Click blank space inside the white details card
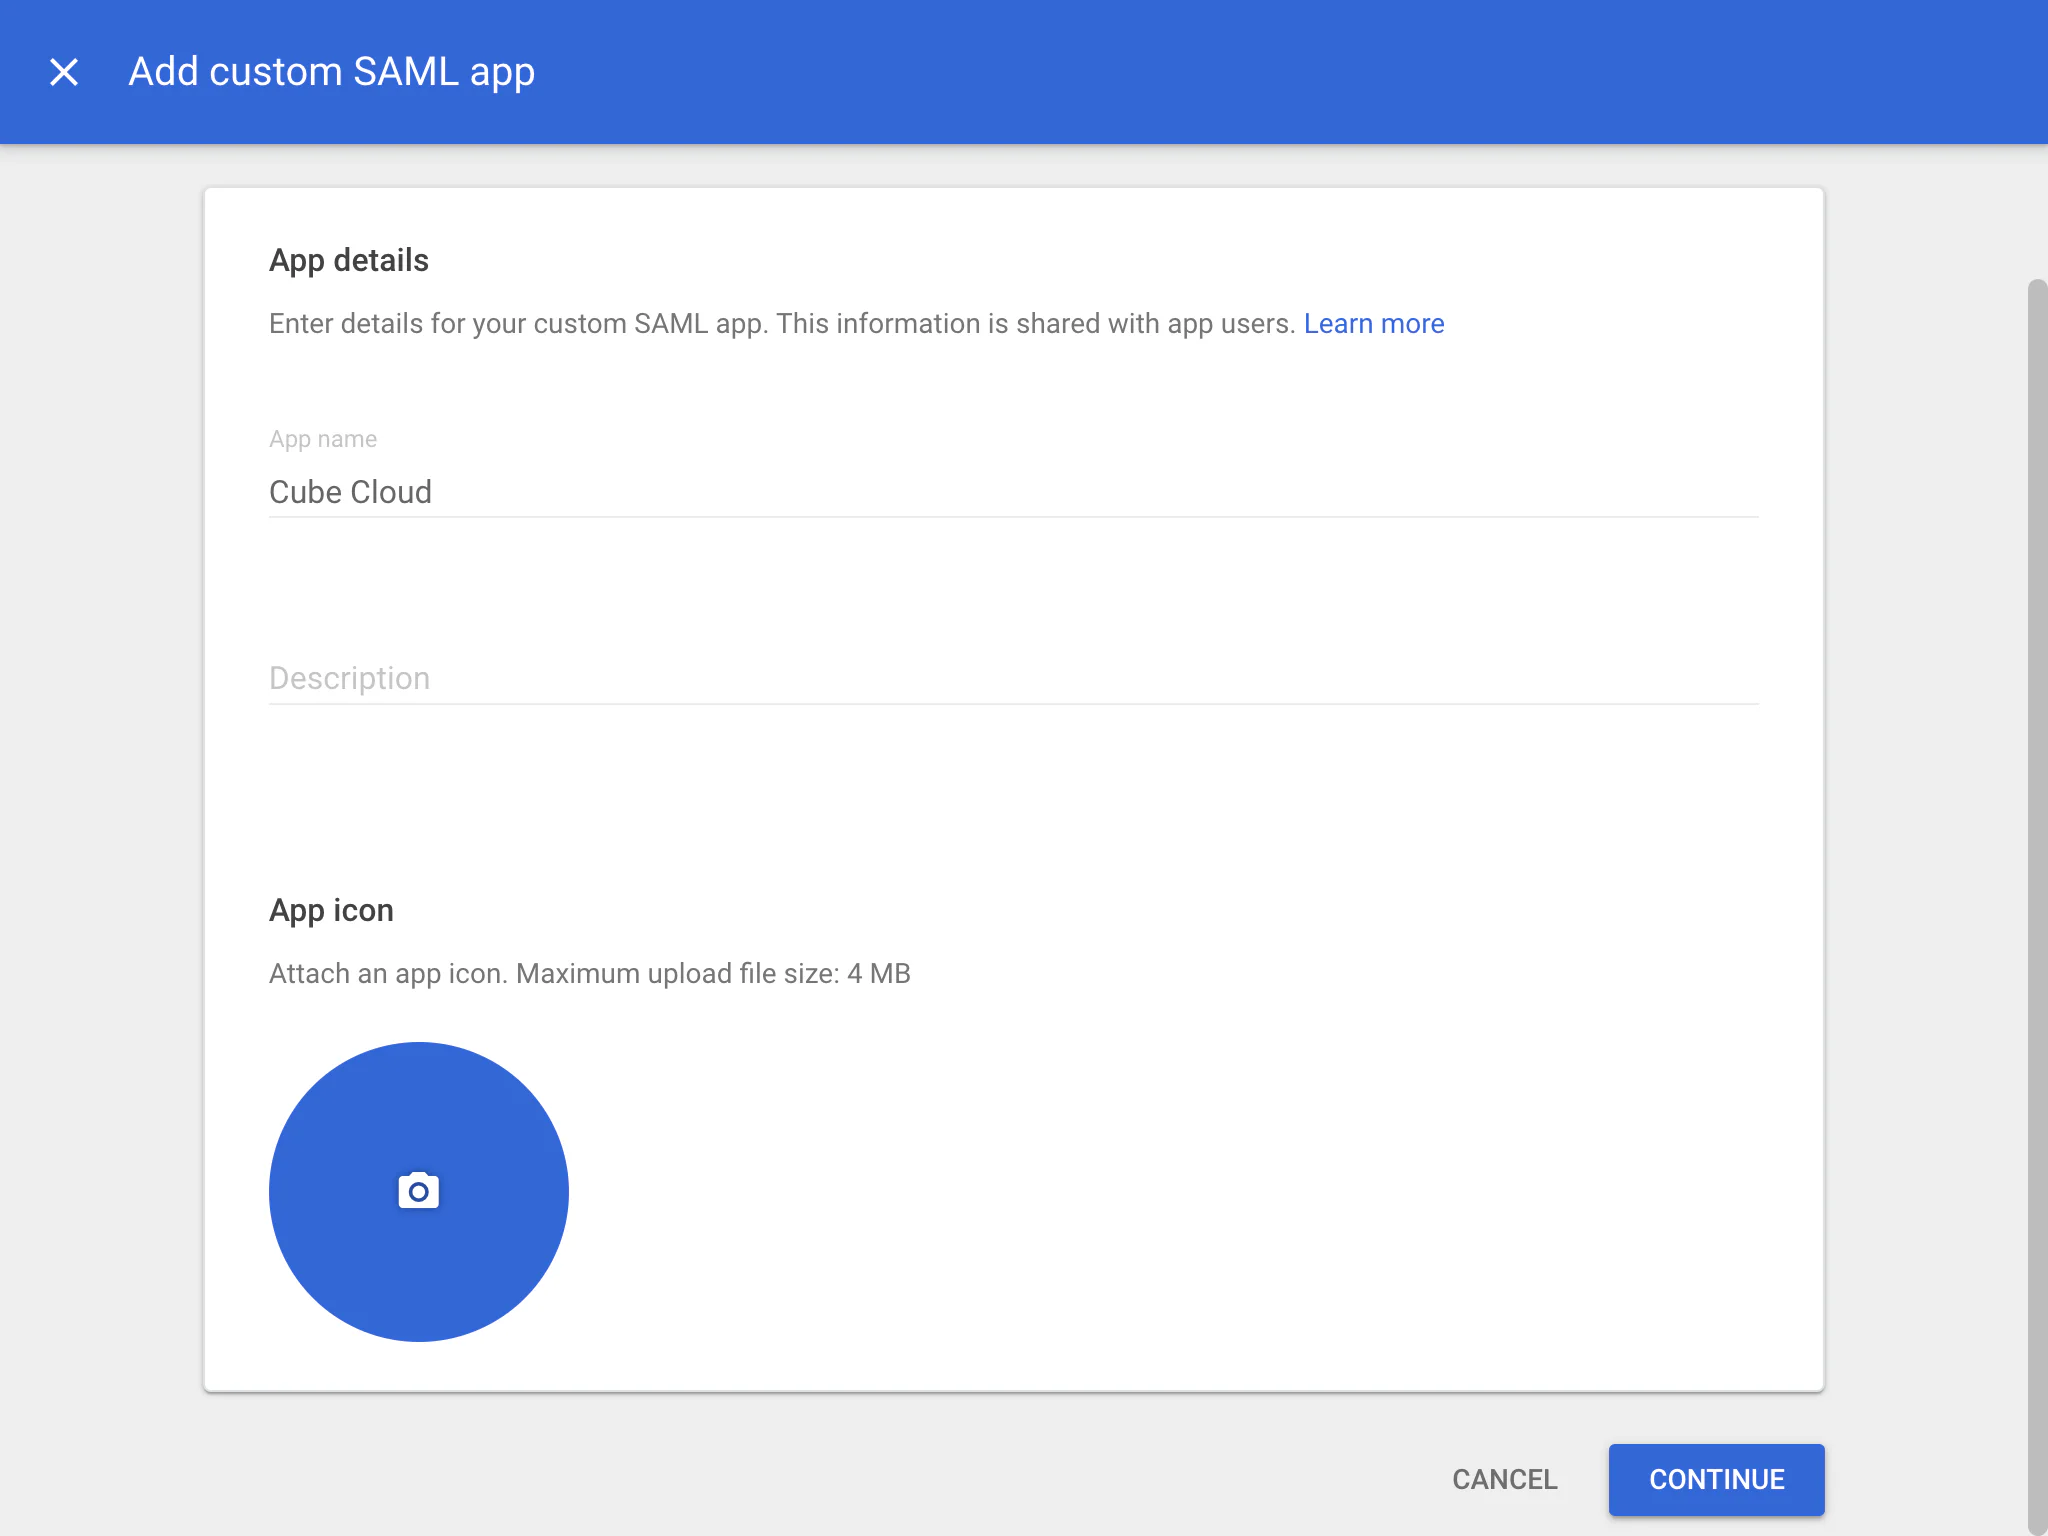This screenshot has height=1536, width=2048. (x=1200, y=1150)
